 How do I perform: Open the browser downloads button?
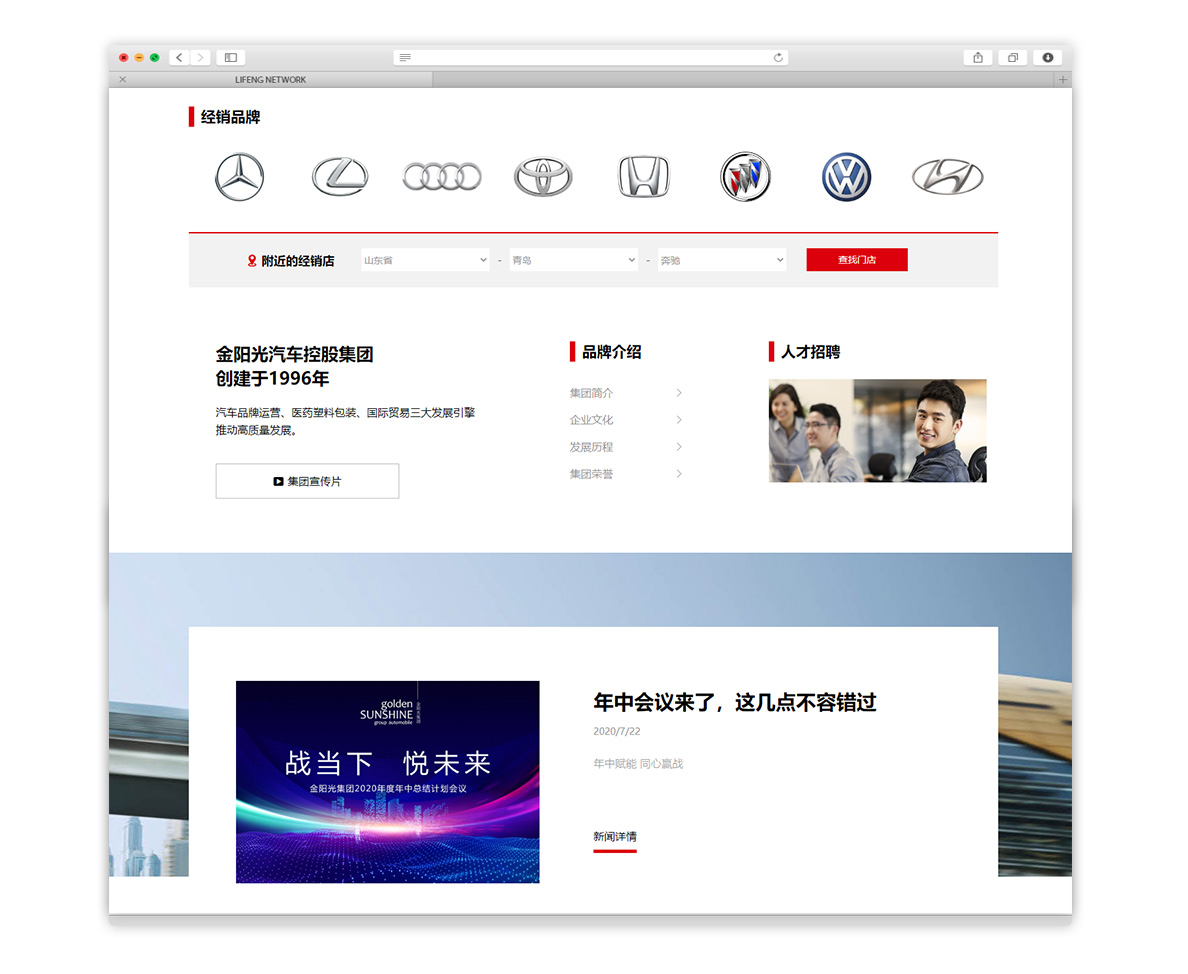[1048, 58]
